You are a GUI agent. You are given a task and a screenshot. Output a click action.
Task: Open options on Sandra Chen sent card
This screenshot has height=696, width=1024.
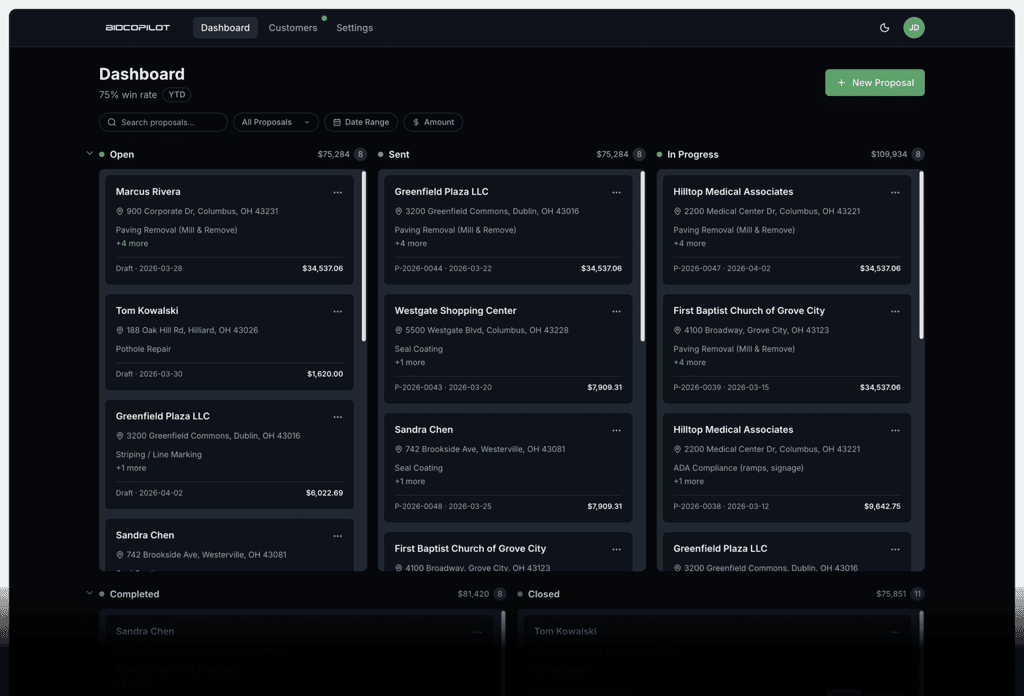(x=616, y=430)
